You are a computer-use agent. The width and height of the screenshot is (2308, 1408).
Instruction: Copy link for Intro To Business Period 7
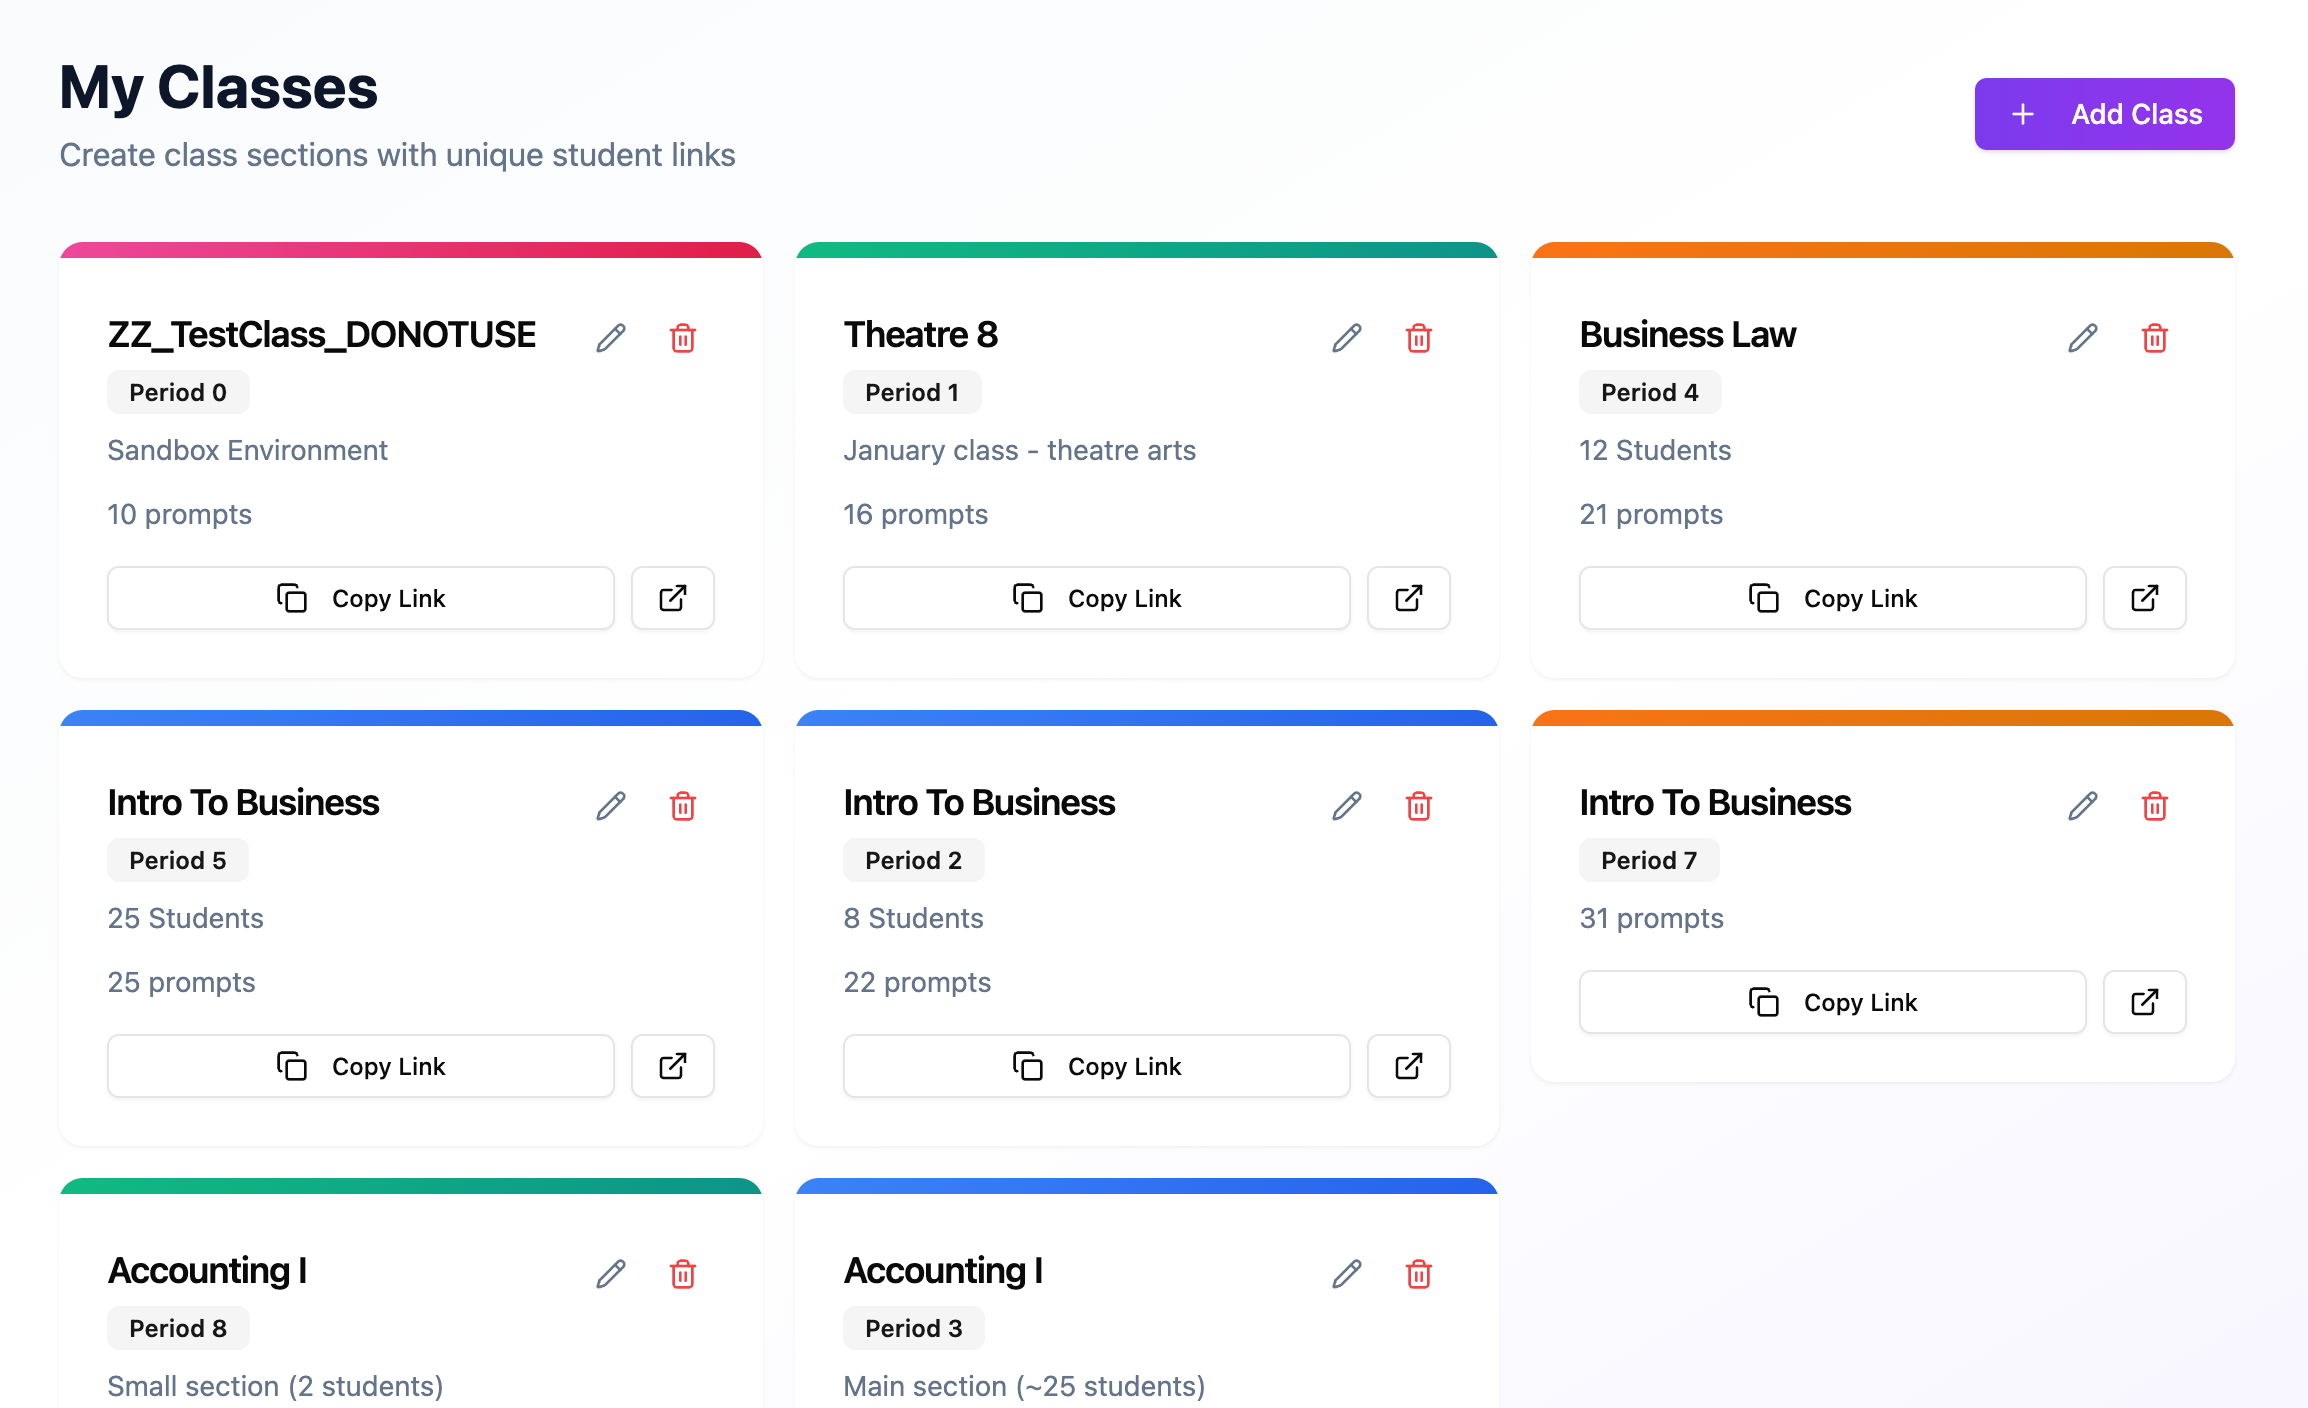pyautogui.click(x=1833, y=1002)
